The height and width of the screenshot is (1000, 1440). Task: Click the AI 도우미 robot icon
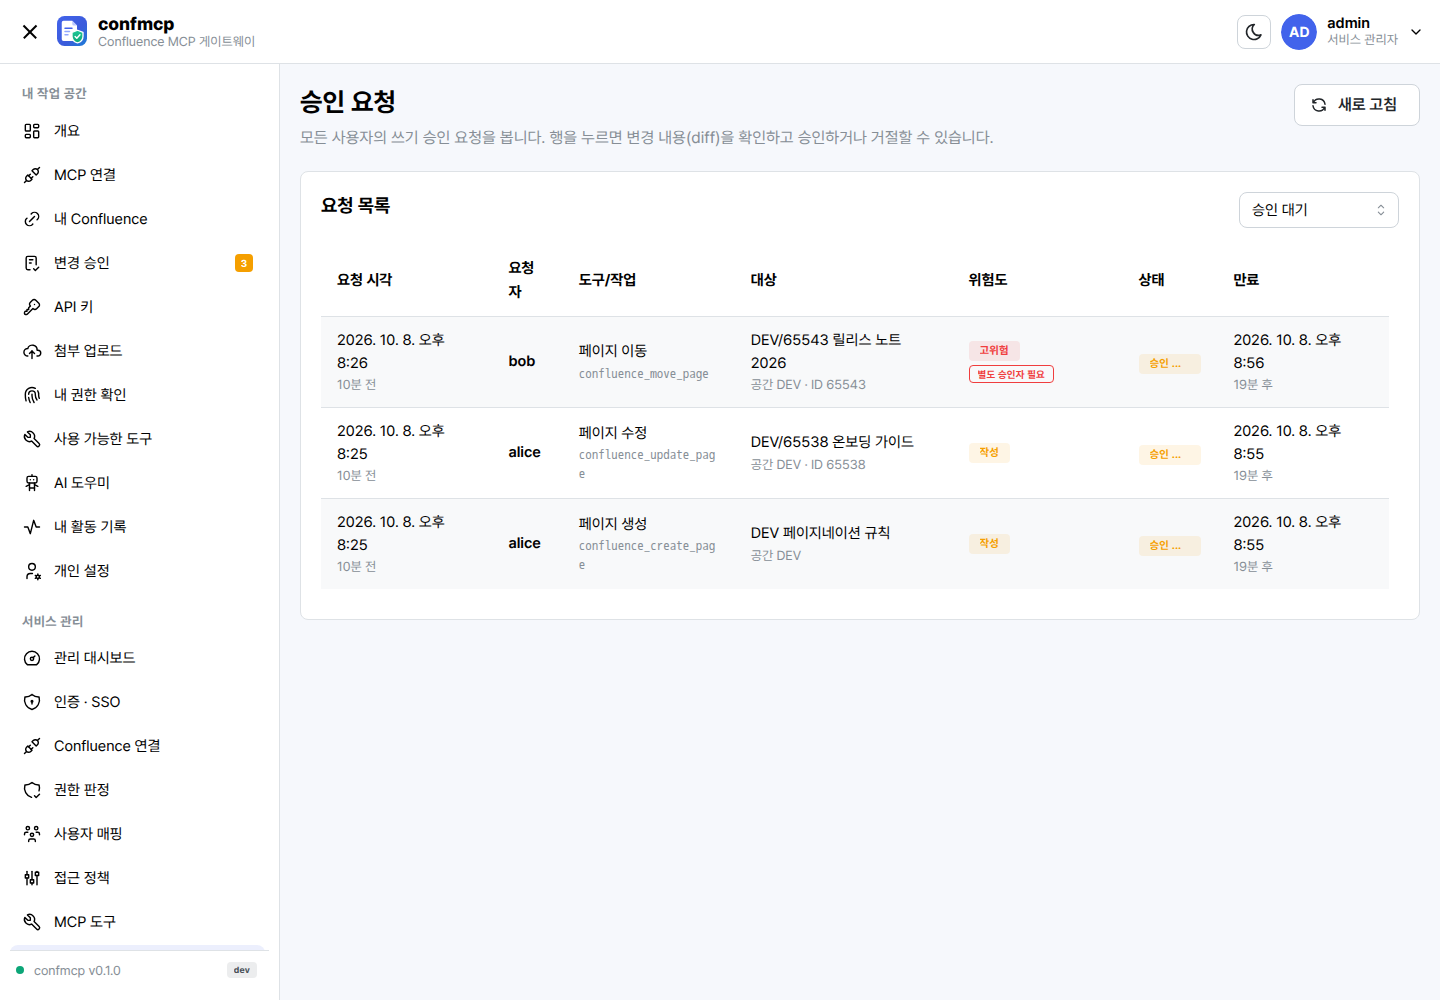32,483
